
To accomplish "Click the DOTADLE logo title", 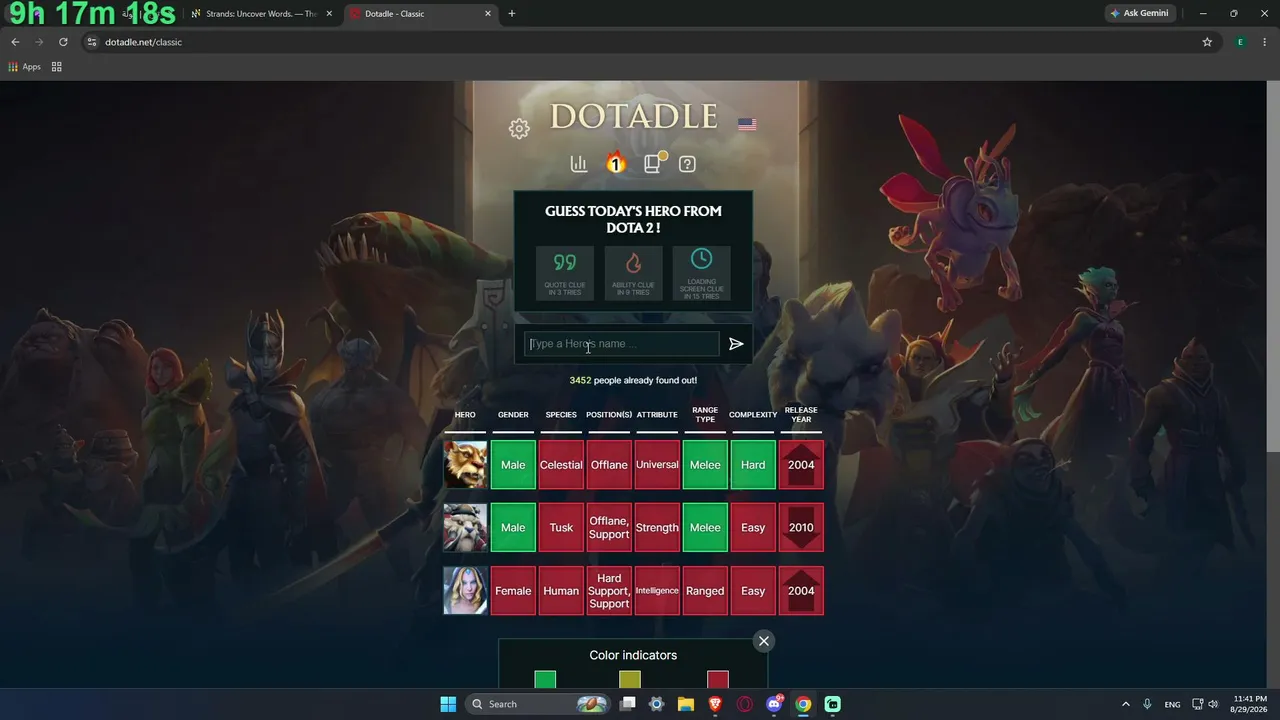I will pyautogui.click(x=634, y=116).
